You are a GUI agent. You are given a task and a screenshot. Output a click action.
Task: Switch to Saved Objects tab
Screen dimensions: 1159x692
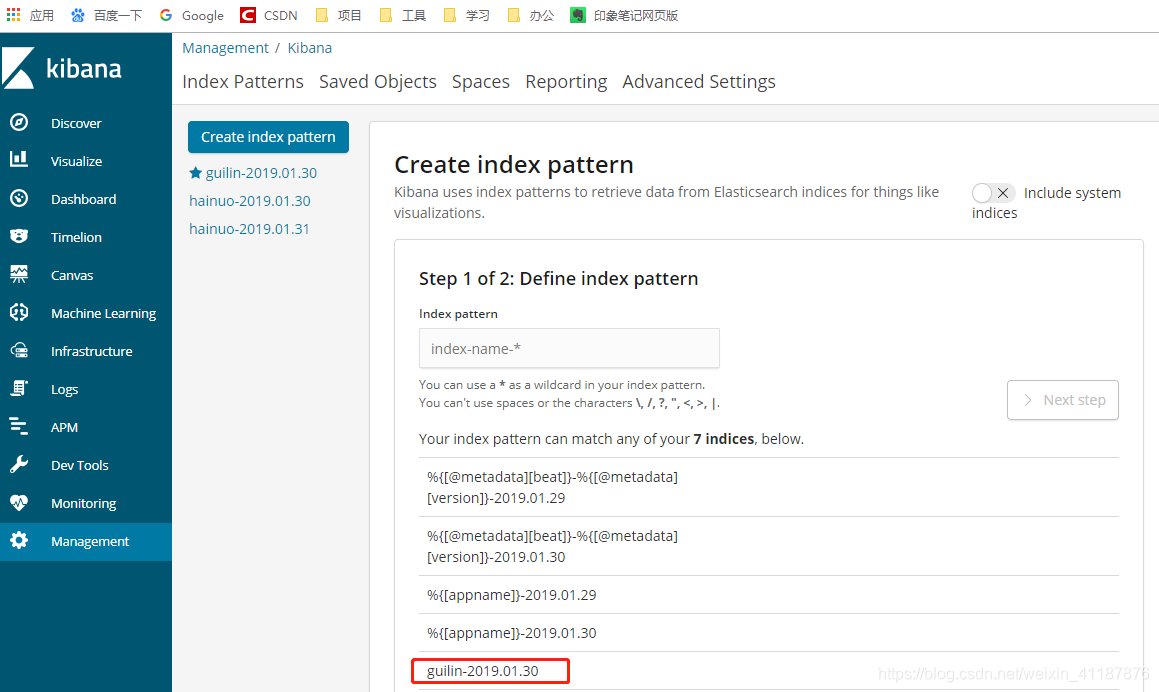click(x=378, y=81)
